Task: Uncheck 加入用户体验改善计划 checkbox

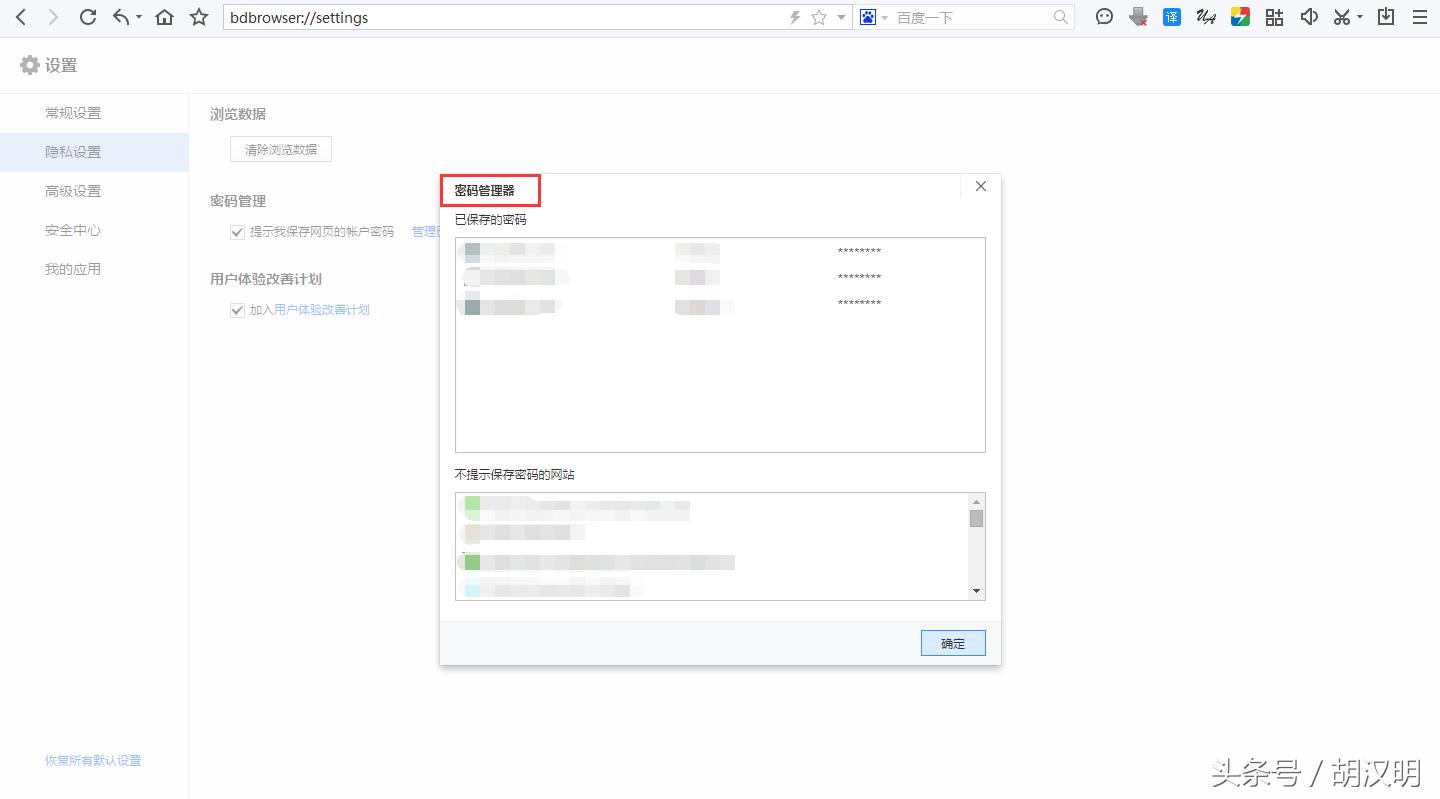Action: pyautogui.click(x=237, y=310)
